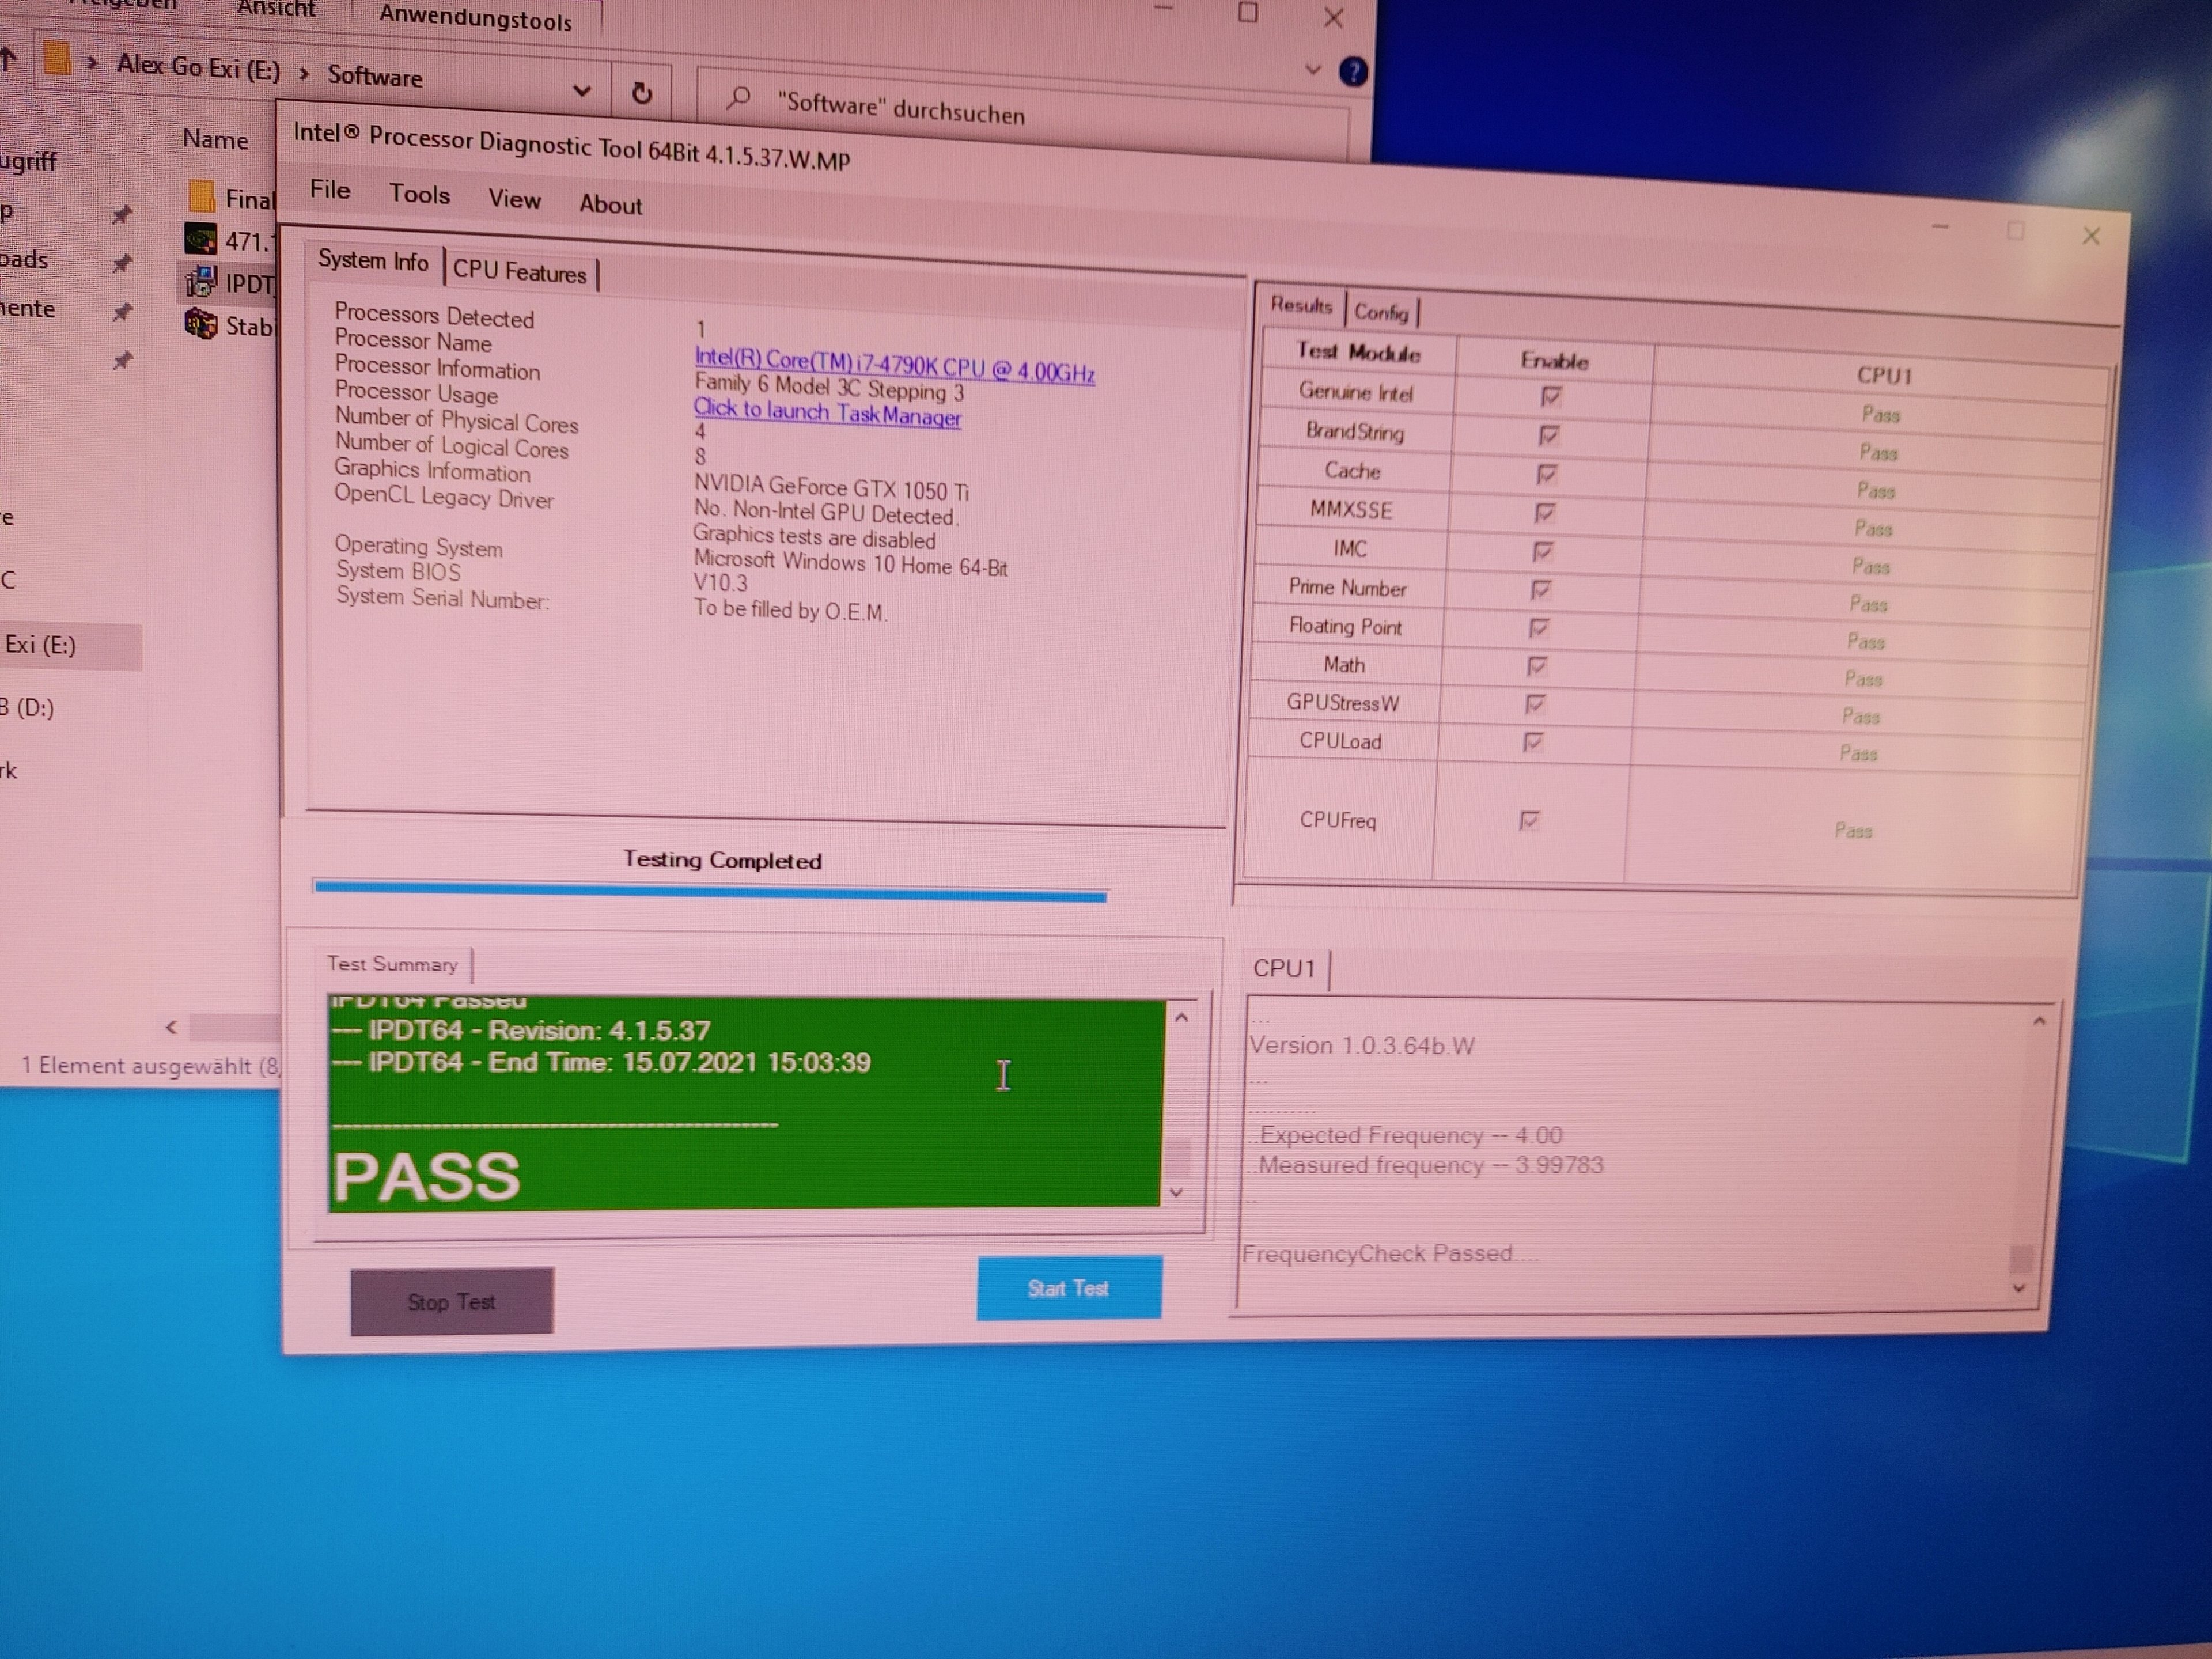Click the search magnifier icon
This screenshot has width=2212, height=1659.
pos(738,98)
